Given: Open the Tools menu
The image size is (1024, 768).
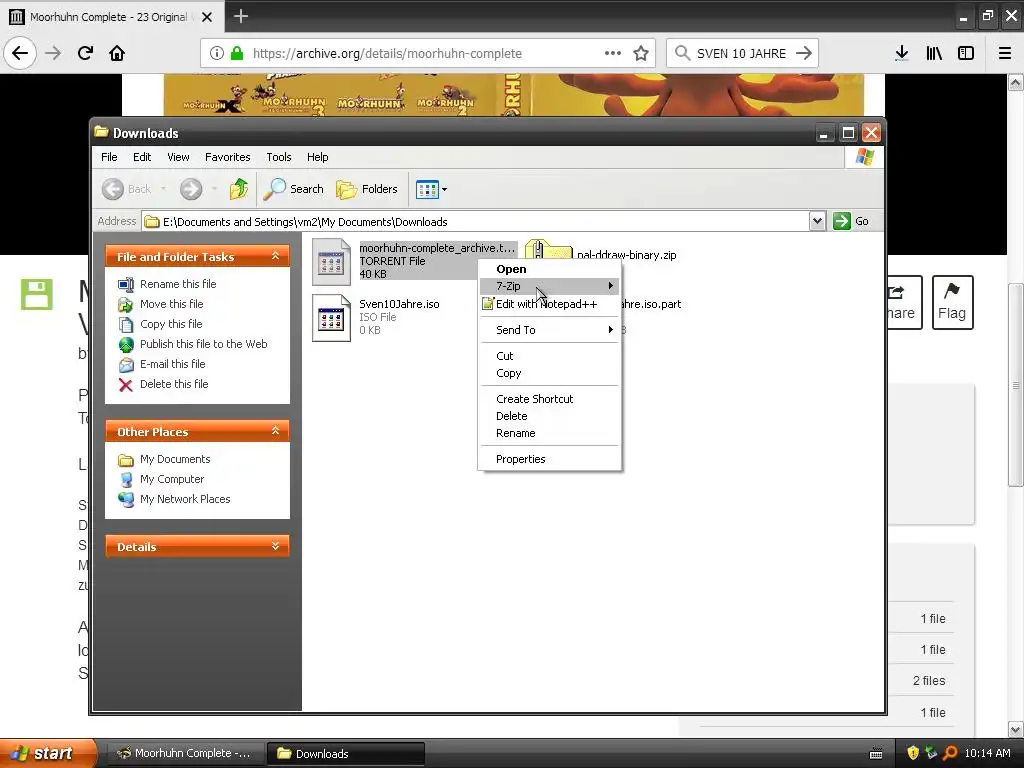Looking at the screenshot, I should click(278, 157).
